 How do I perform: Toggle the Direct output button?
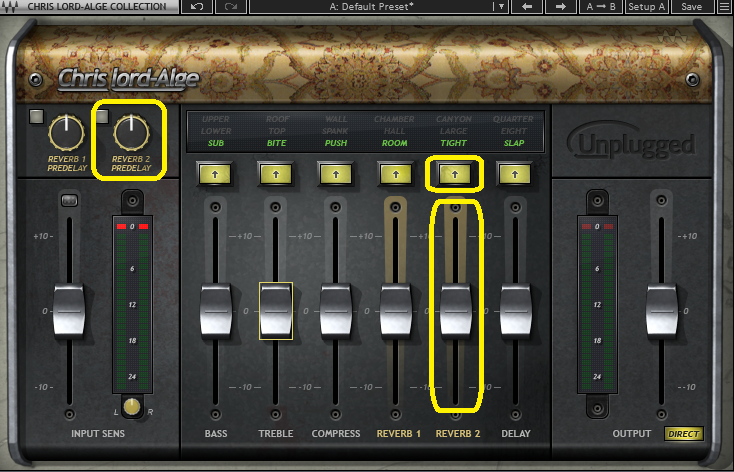pyautogui.click(x=684, y=434)
